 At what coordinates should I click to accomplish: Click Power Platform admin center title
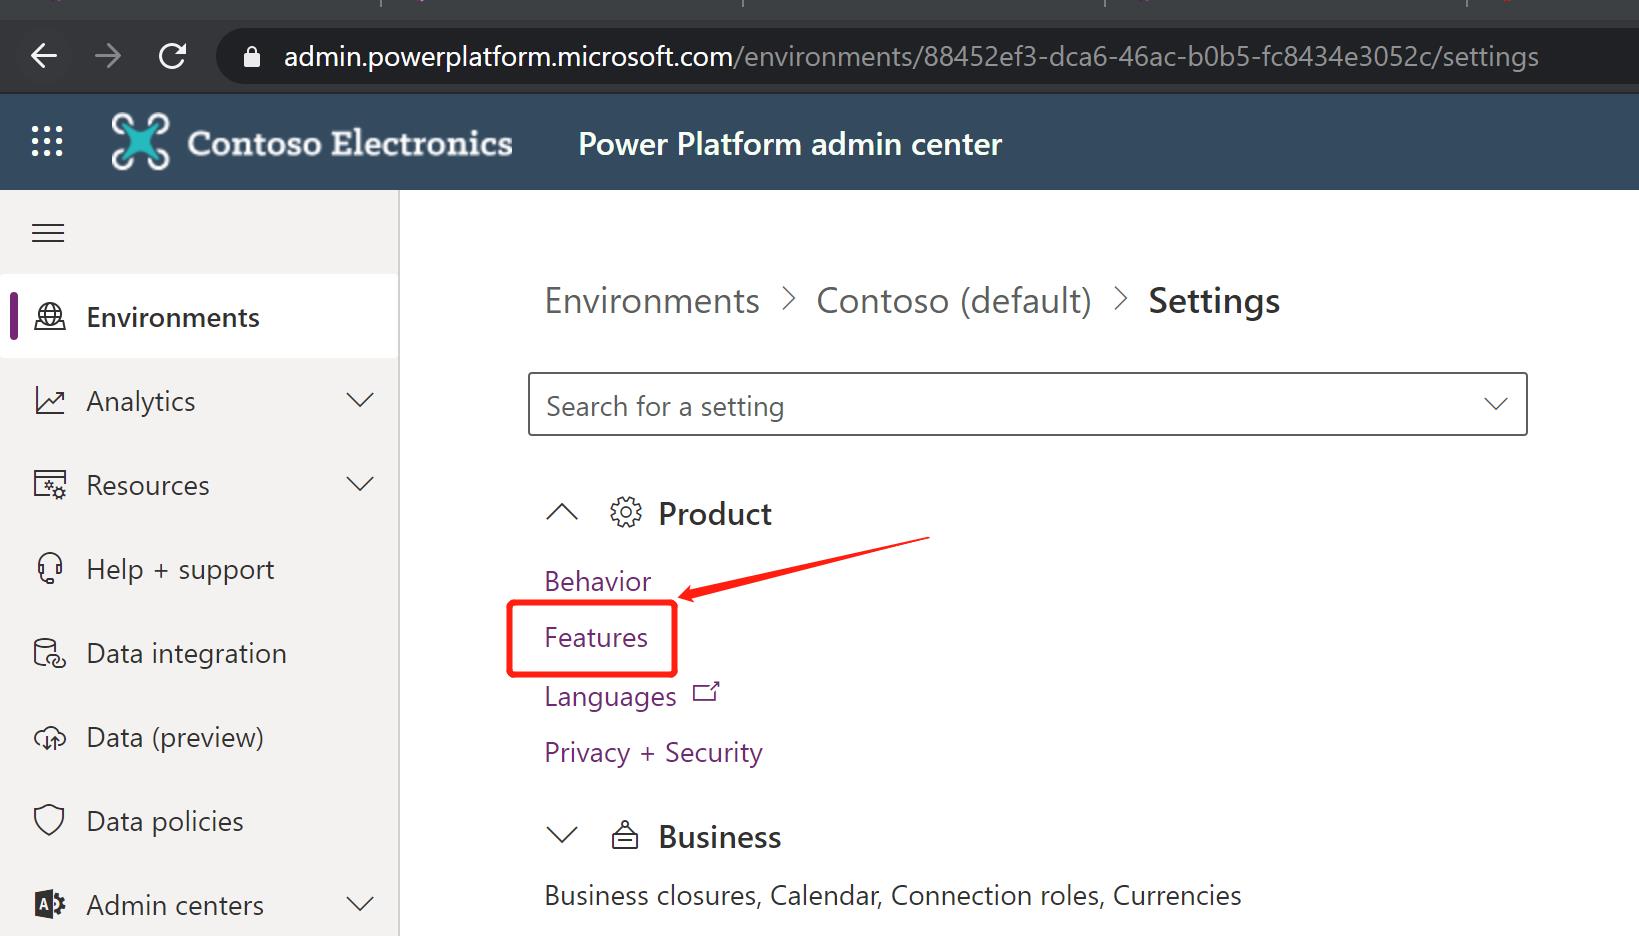coord(790,144)
